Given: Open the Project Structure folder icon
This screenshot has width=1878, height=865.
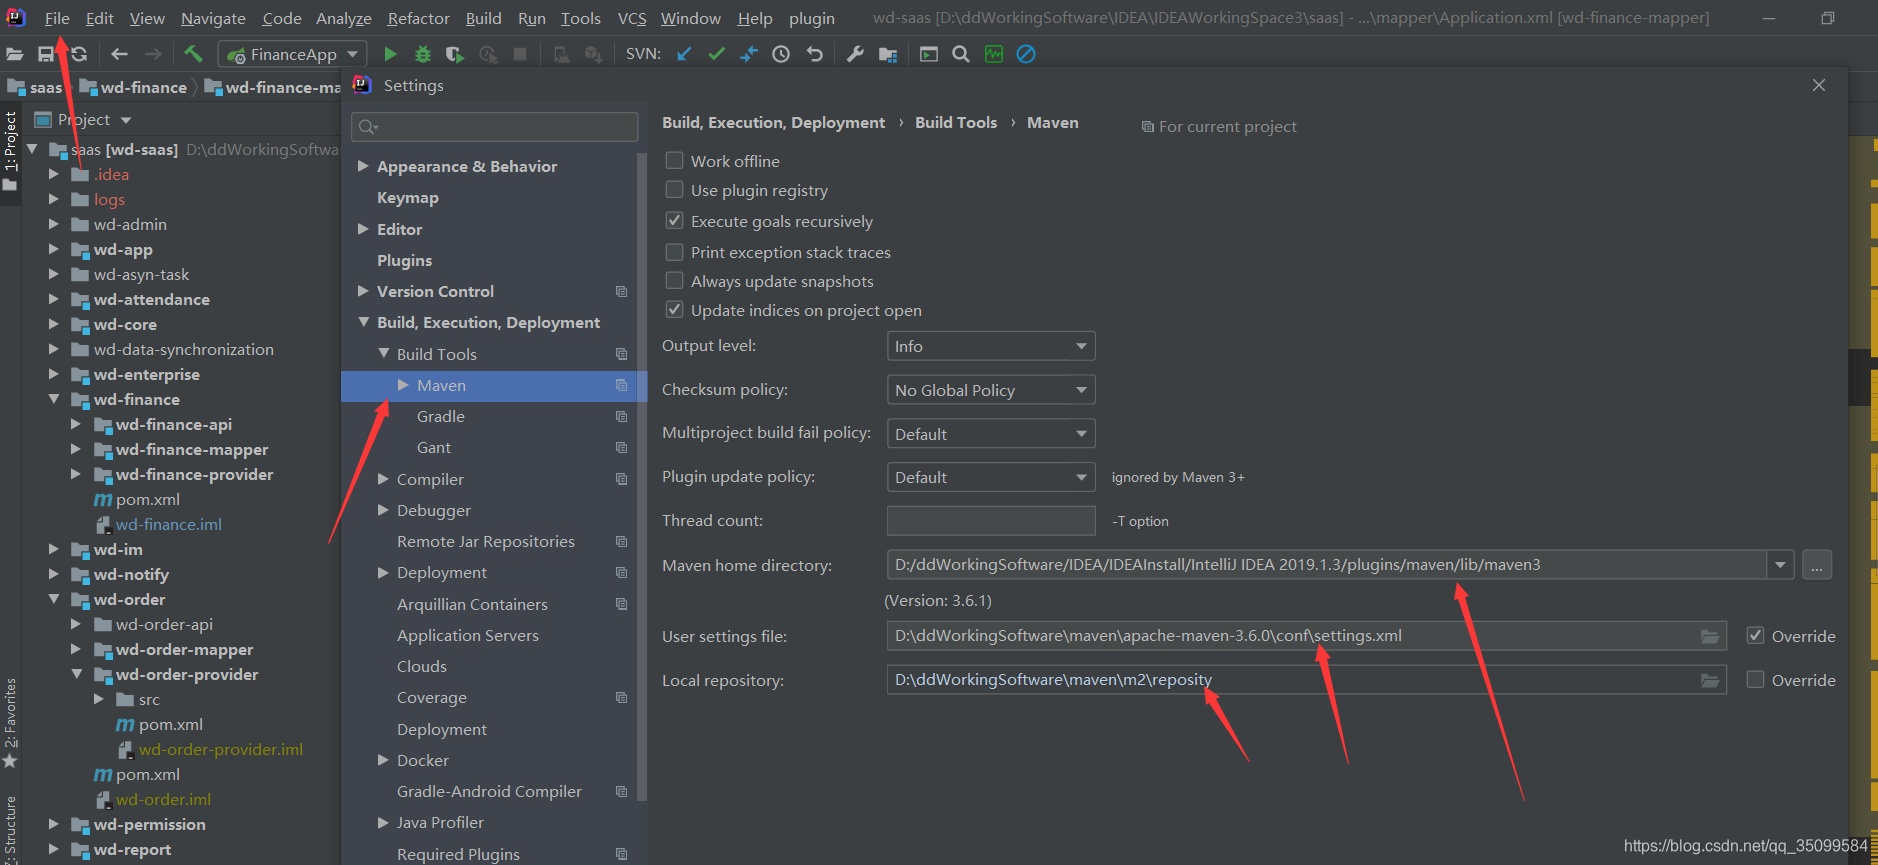Looking at the screenshot, I should [888, 54].
